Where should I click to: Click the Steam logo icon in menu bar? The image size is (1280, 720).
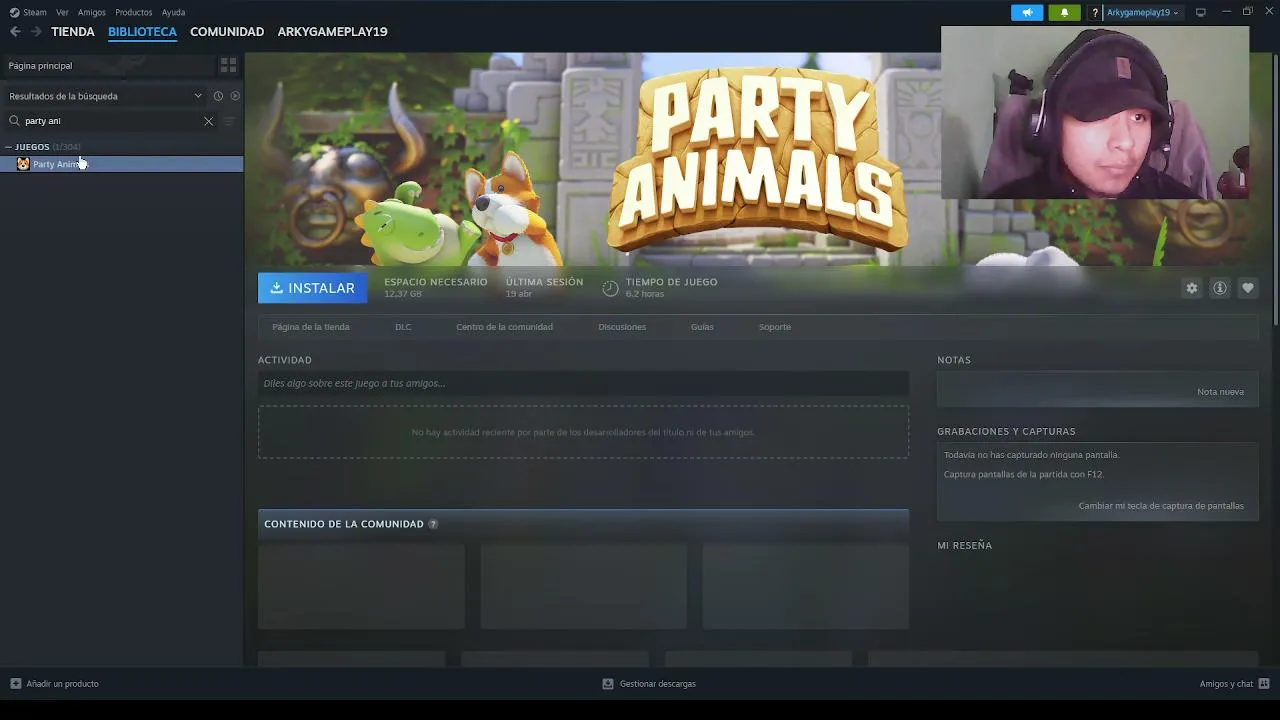14,12
